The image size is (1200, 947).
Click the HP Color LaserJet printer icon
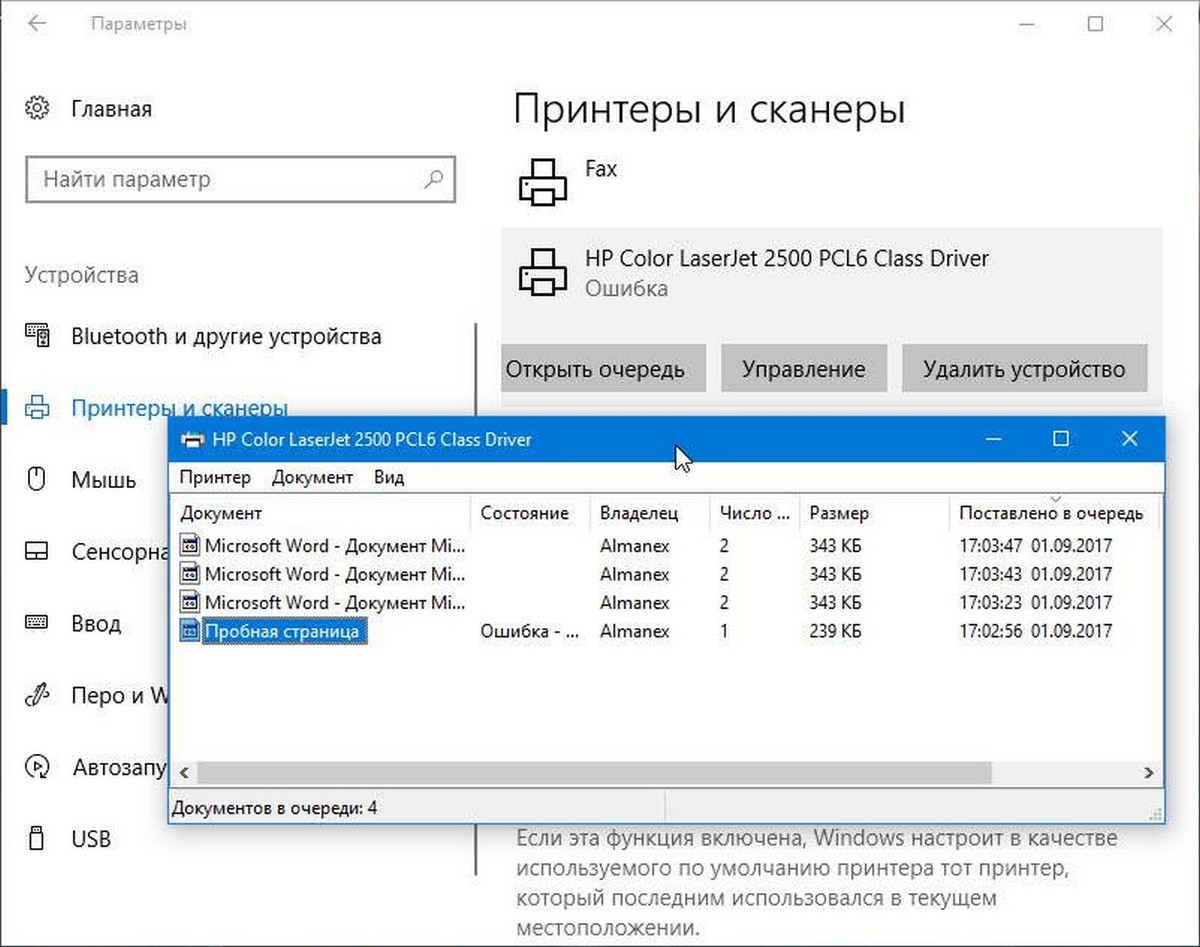(x=541, y=272)
